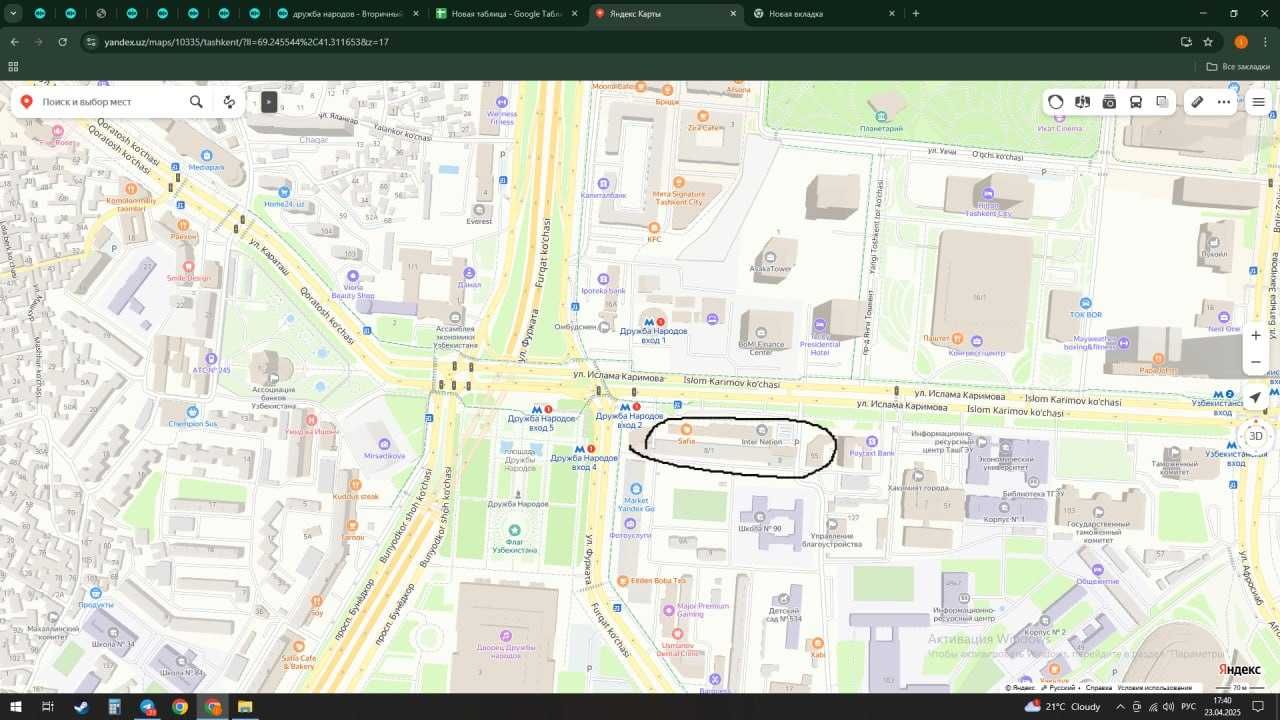Screen dimensions: 1280x720
Task: Open Telegram from the taskbar
Action: pyautogui.click(x=148, y=707)
